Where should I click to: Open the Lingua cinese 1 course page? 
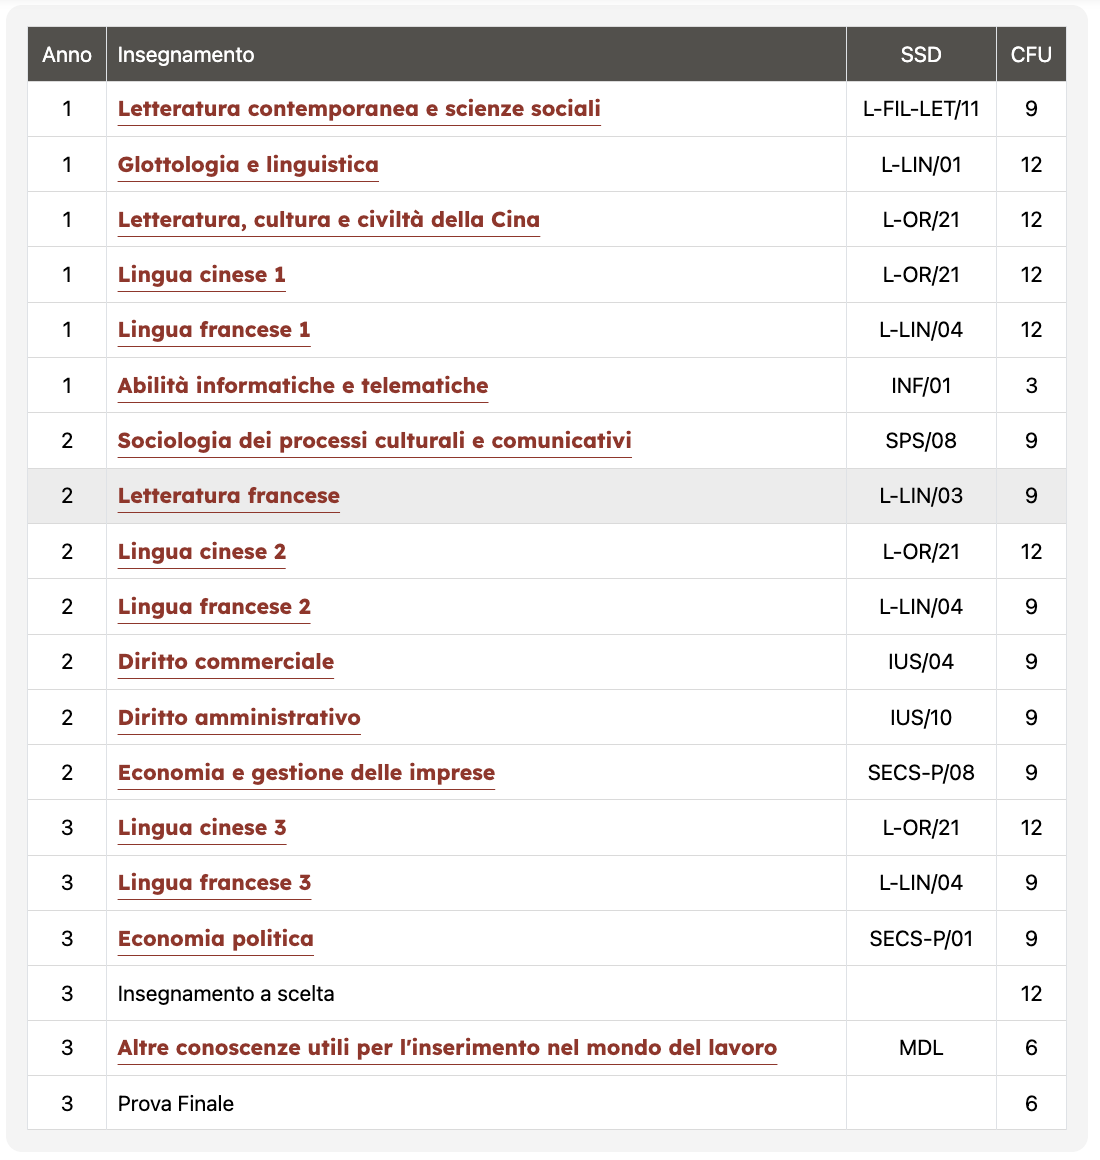click(201, 275)
